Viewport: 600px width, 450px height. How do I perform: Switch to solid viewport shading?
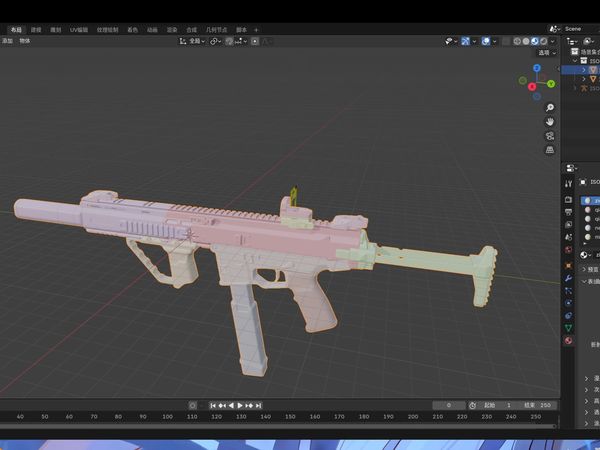tap(526, 41)
